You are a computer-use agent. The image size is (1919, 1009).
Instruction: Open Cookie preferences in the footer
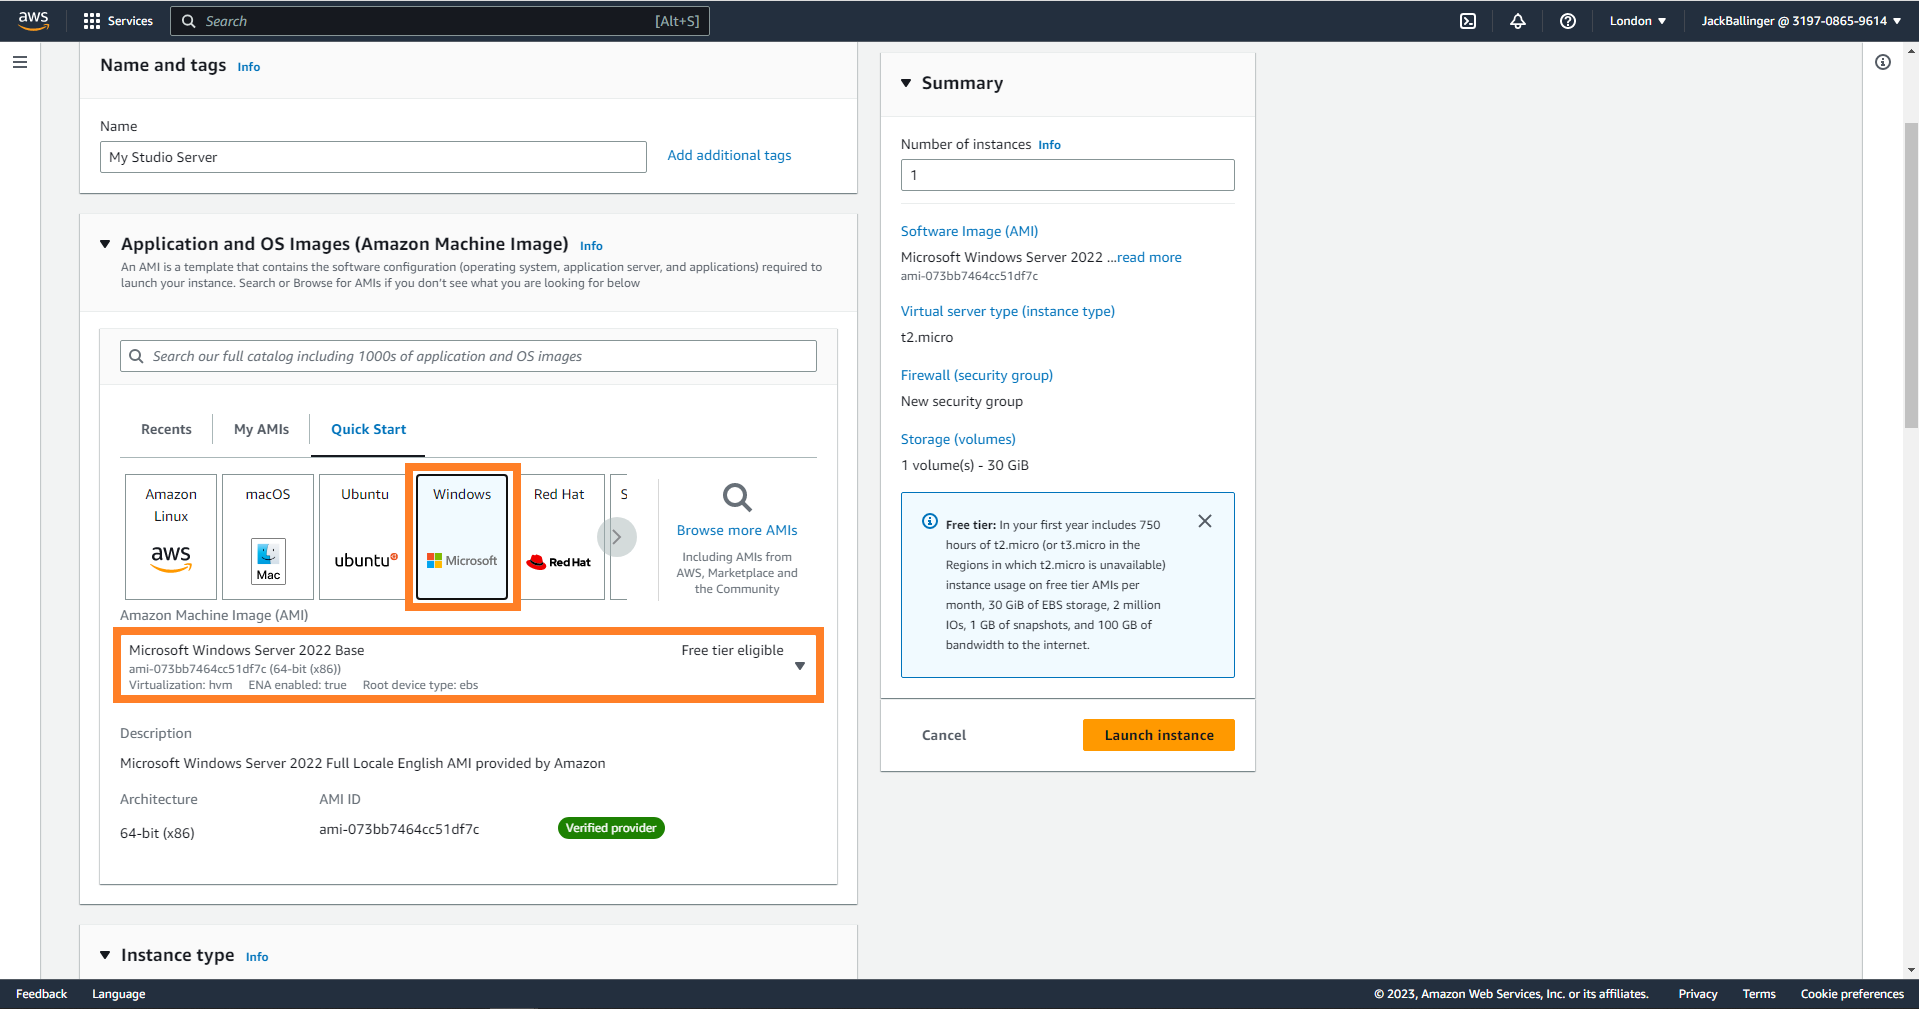coord(1852,994)
